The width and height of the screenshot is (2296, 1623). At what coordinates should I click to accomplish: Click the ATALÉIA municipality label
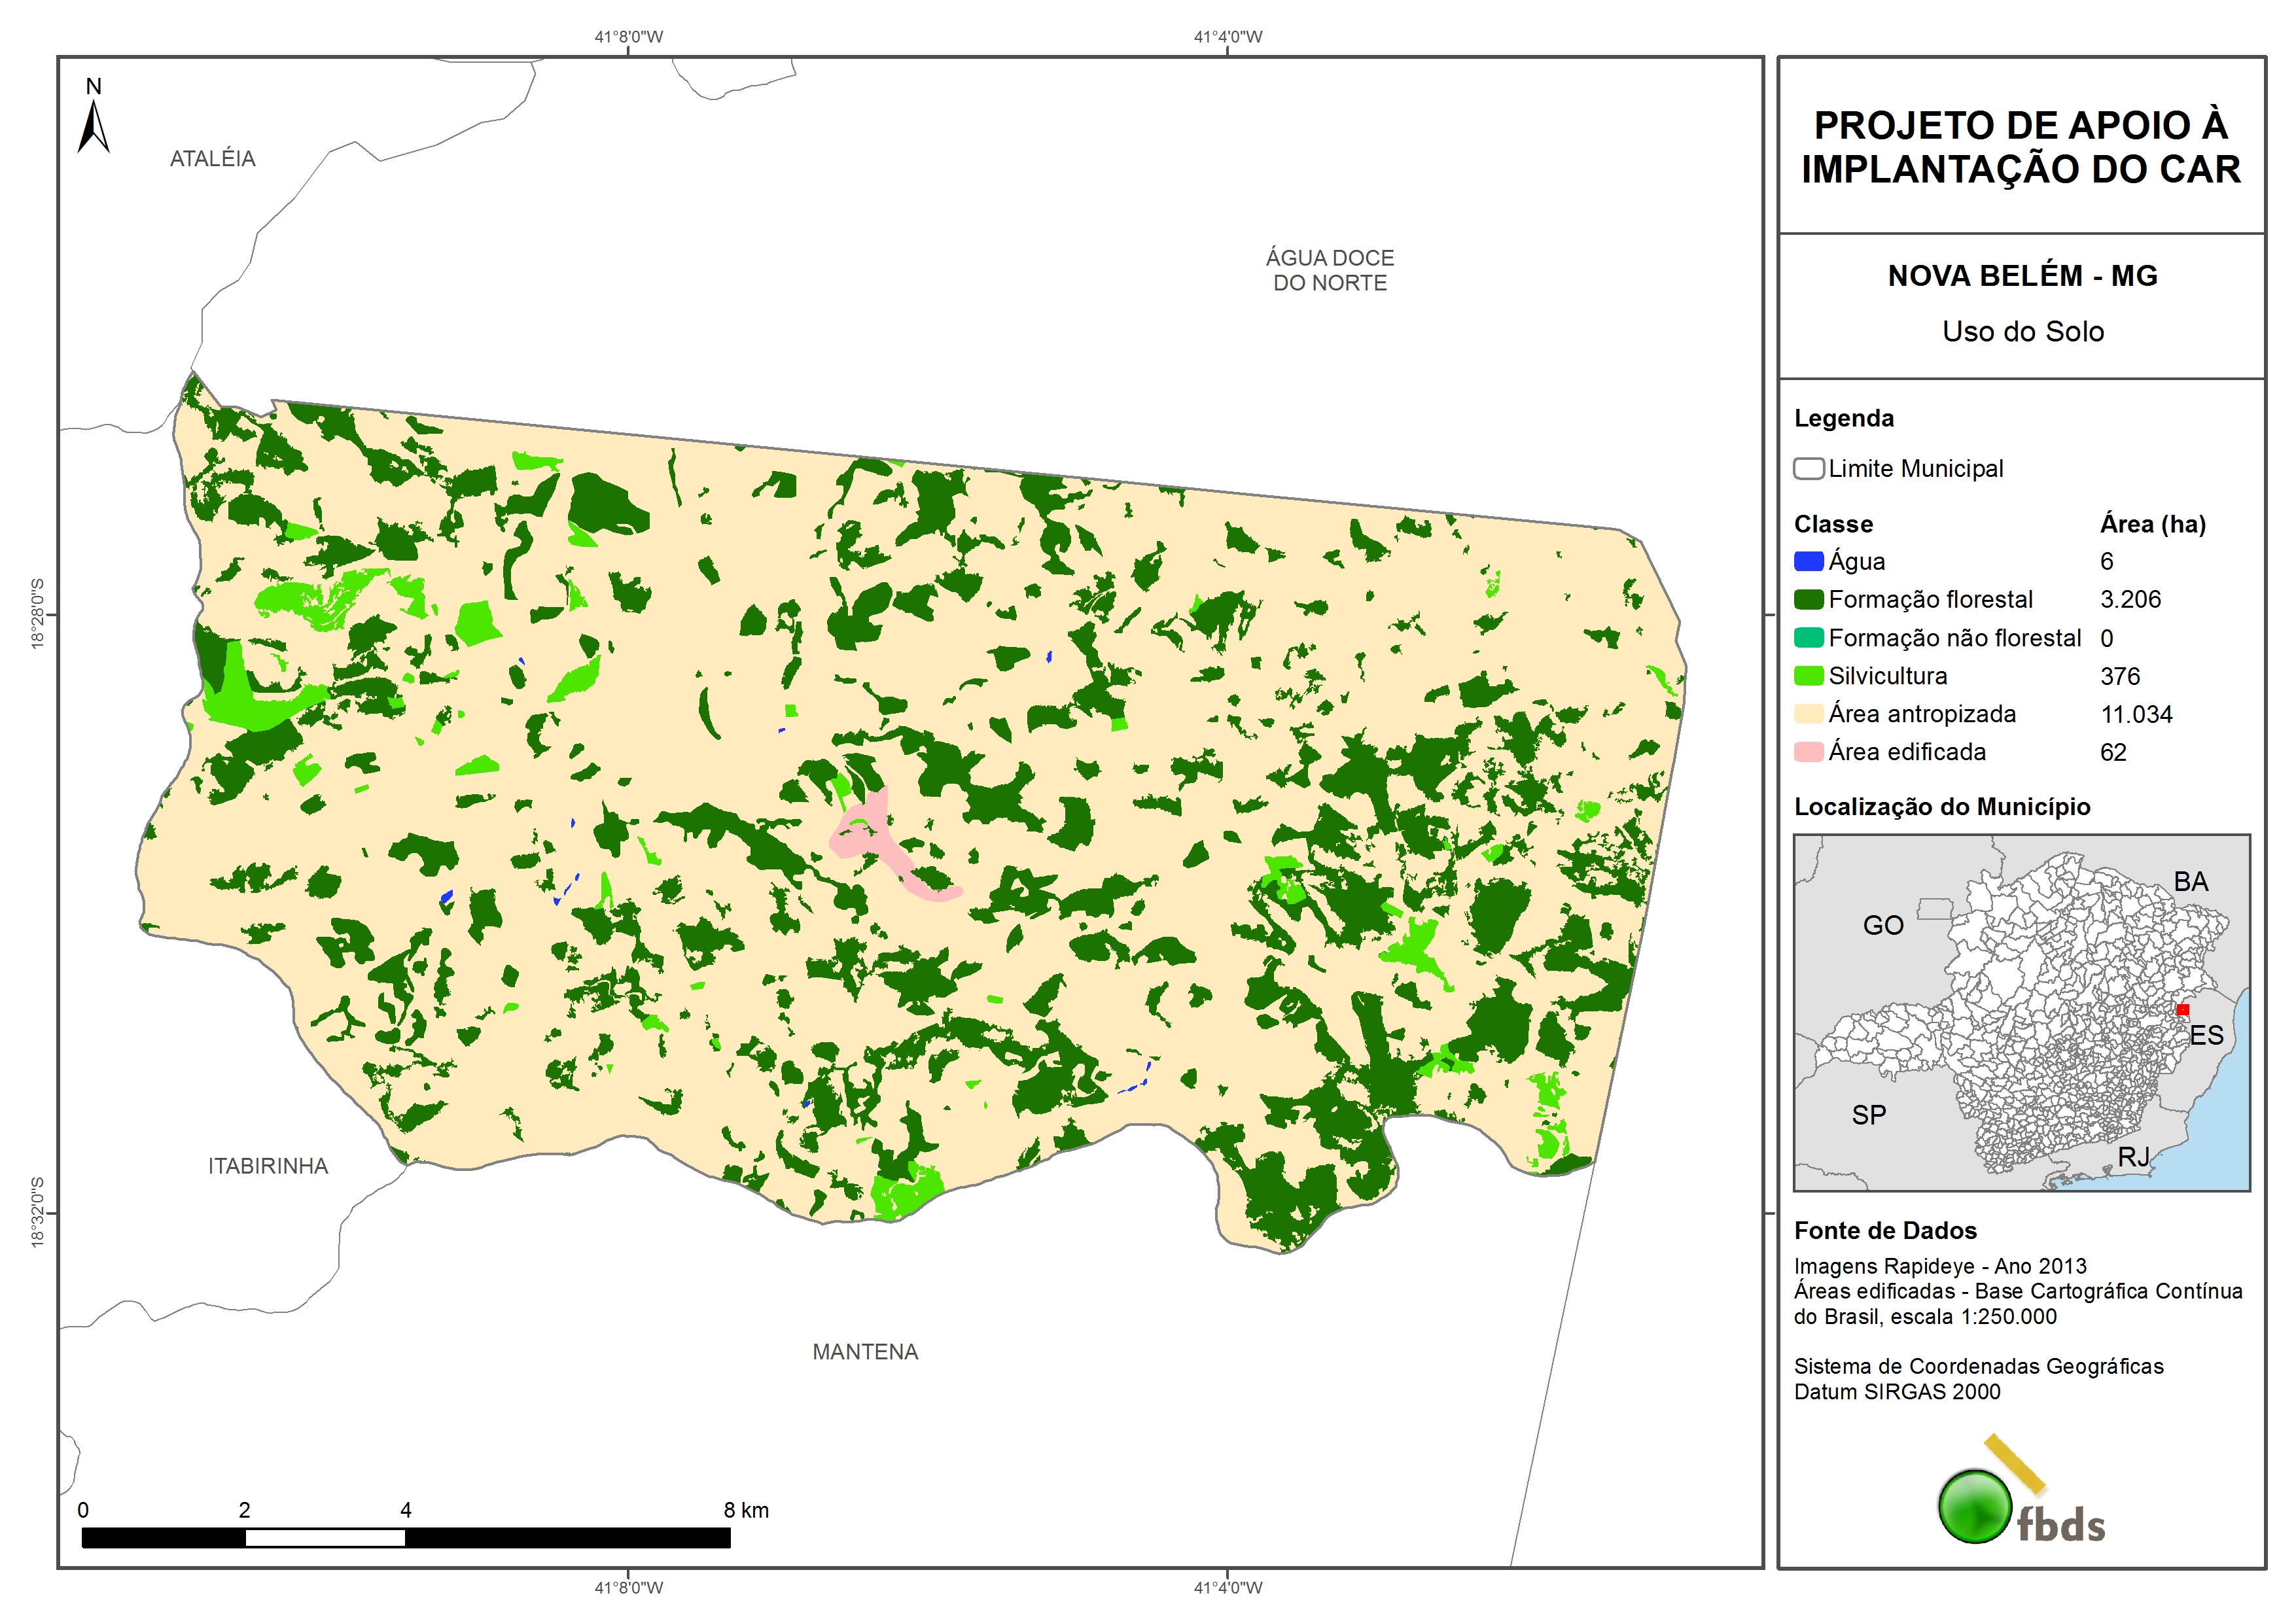coord(213,158)
